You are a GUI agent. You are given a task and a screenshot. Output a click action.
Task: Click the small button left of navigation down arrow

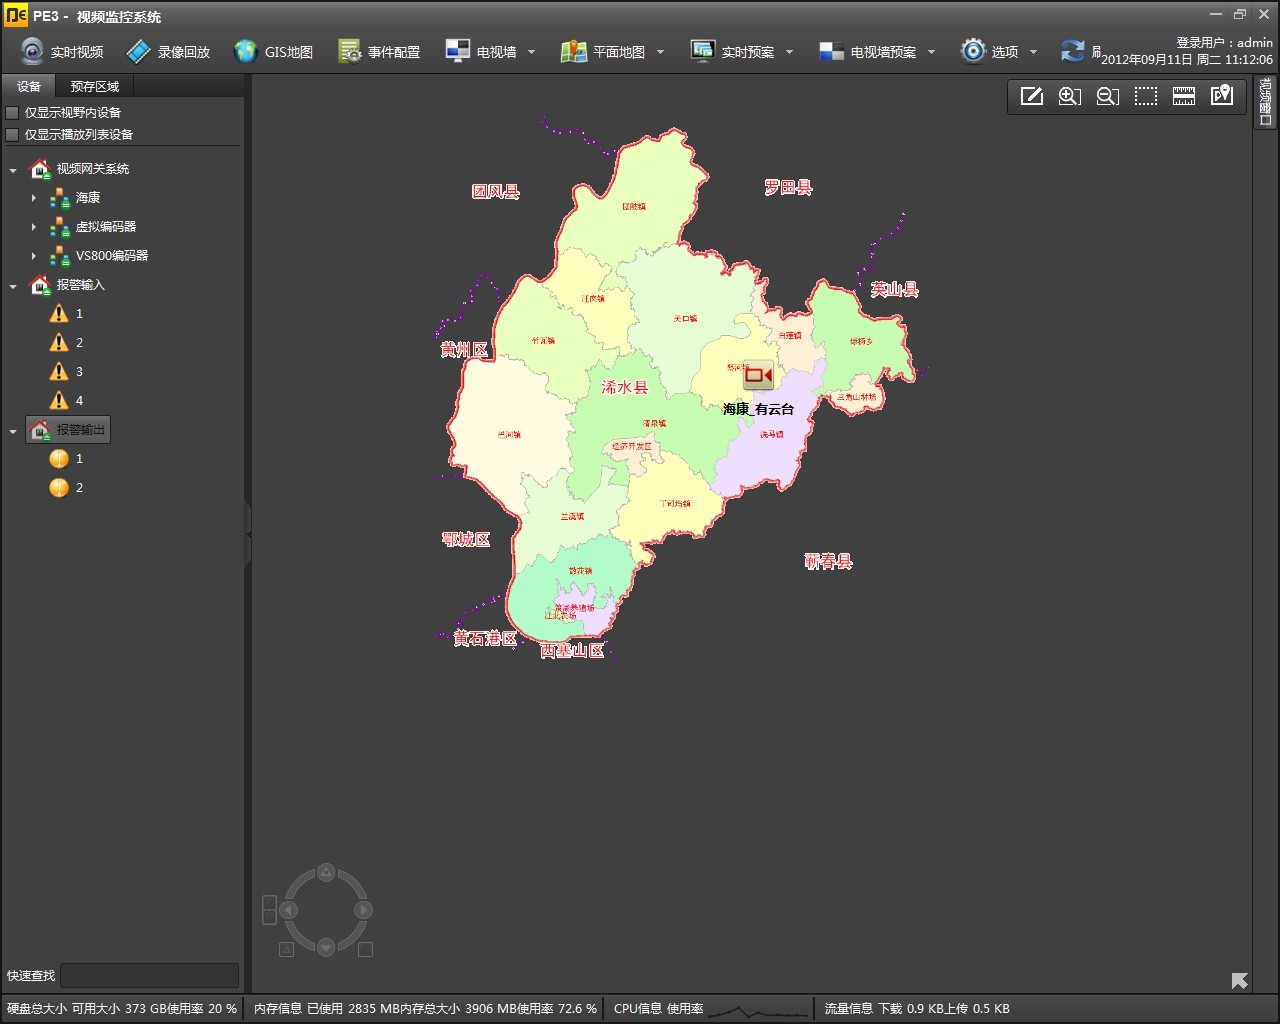click(x=286, y=949)
